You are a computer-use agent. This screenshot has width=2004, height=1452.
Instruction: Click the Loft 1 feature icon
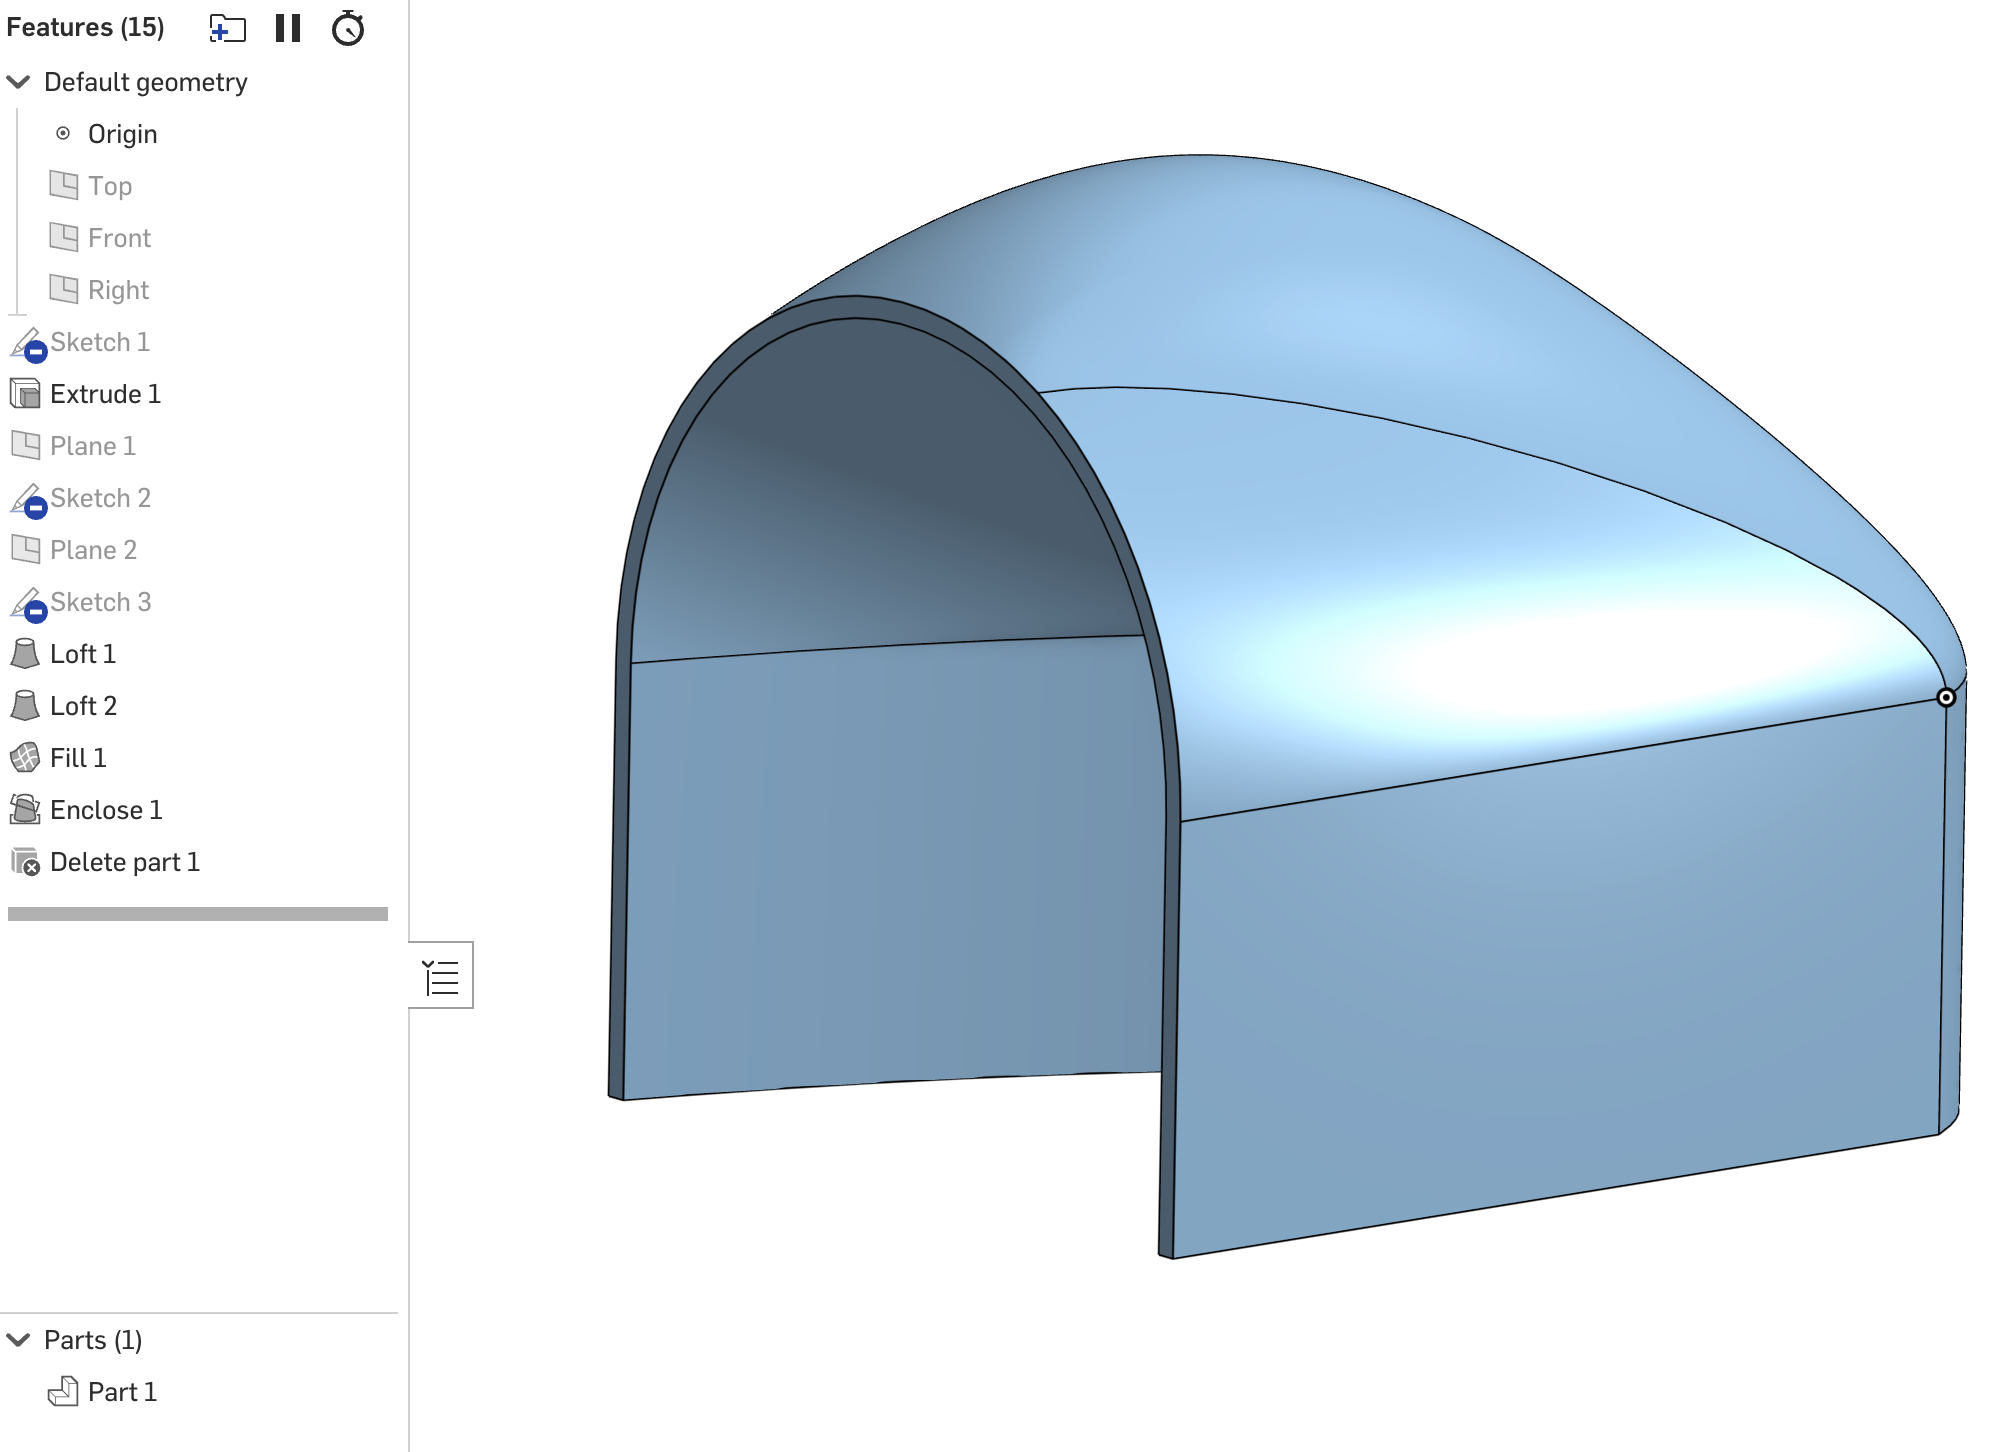[x=25, y=654]
